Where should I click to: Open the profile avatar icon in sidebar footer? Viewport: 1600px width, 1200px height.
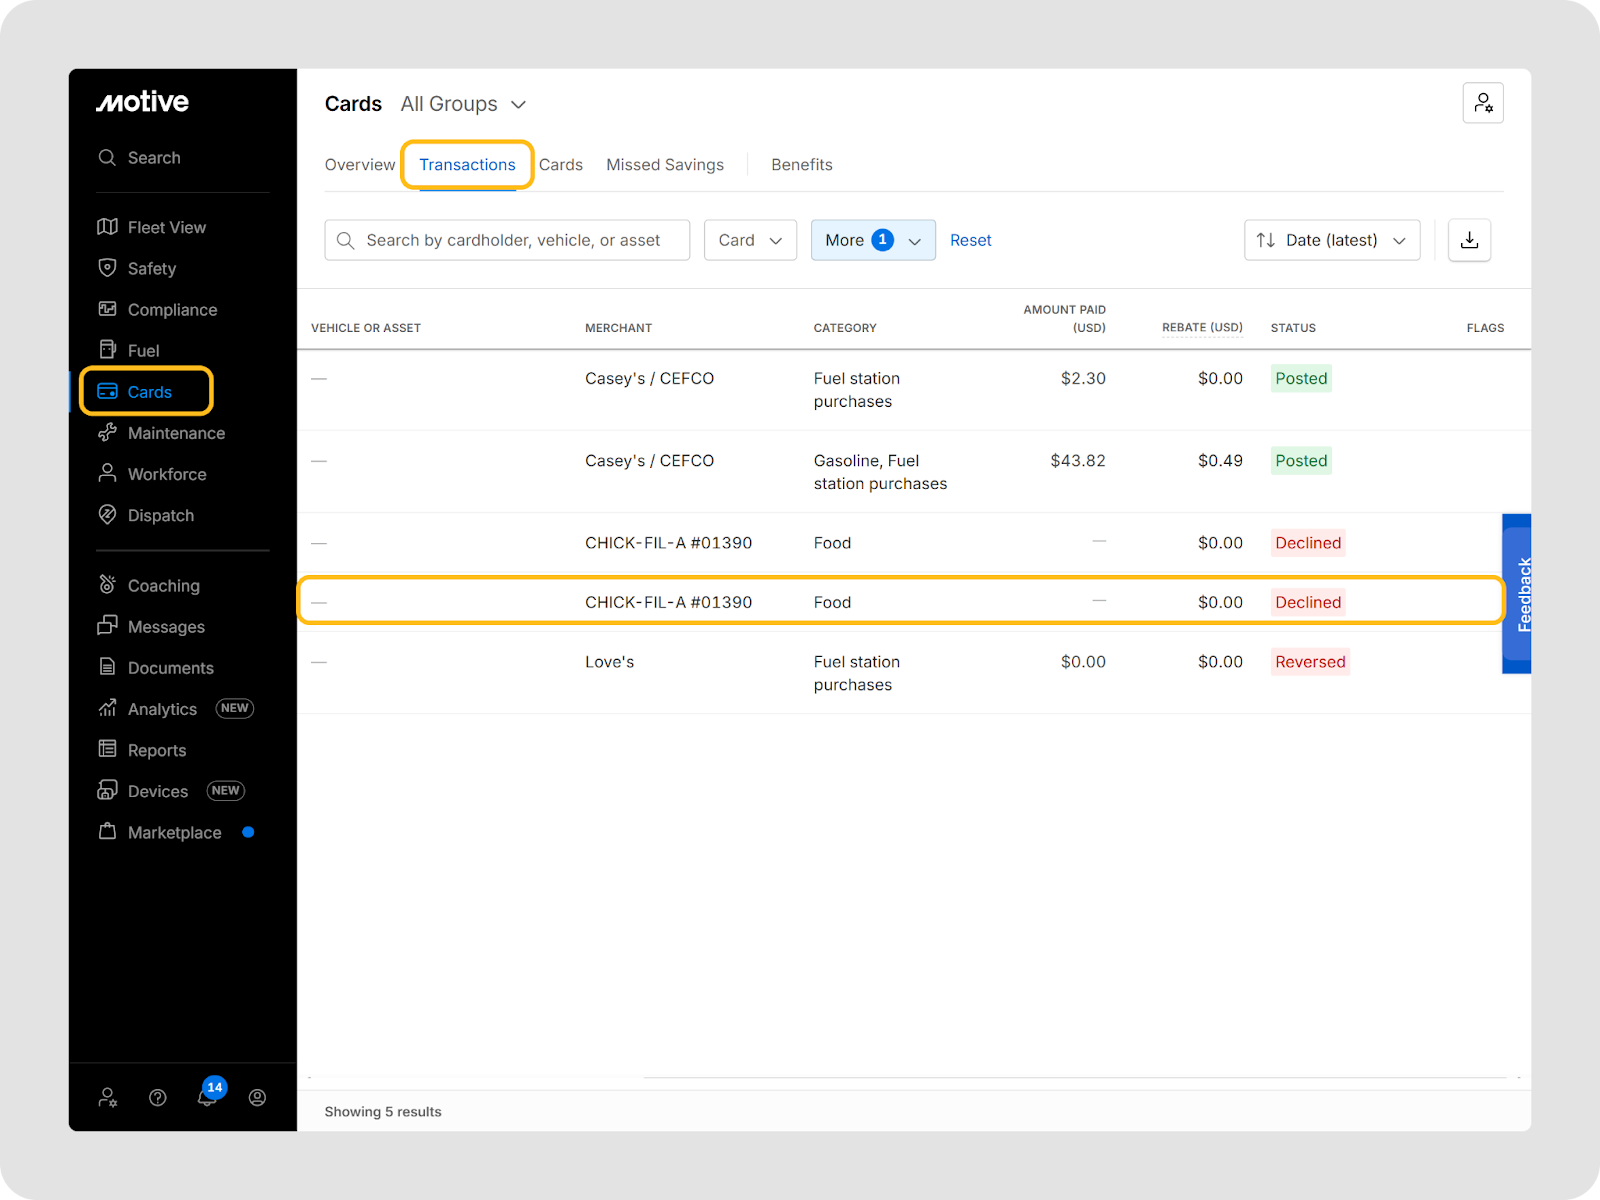tap(257, 1098)
